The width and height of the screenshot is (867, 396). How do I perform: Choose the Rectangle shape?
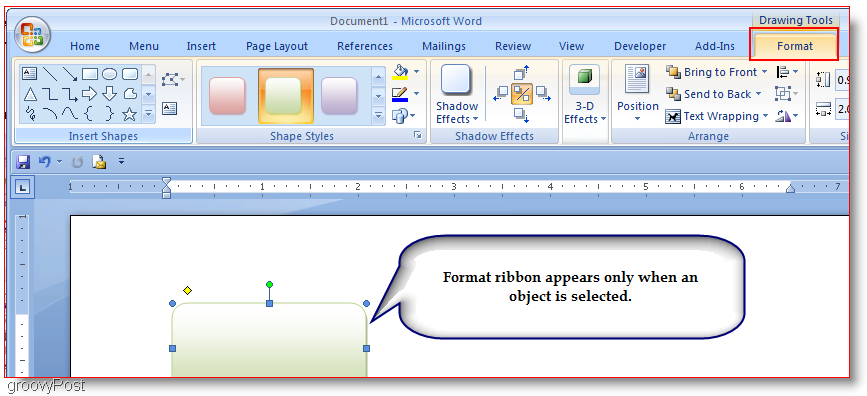[90, 74]
